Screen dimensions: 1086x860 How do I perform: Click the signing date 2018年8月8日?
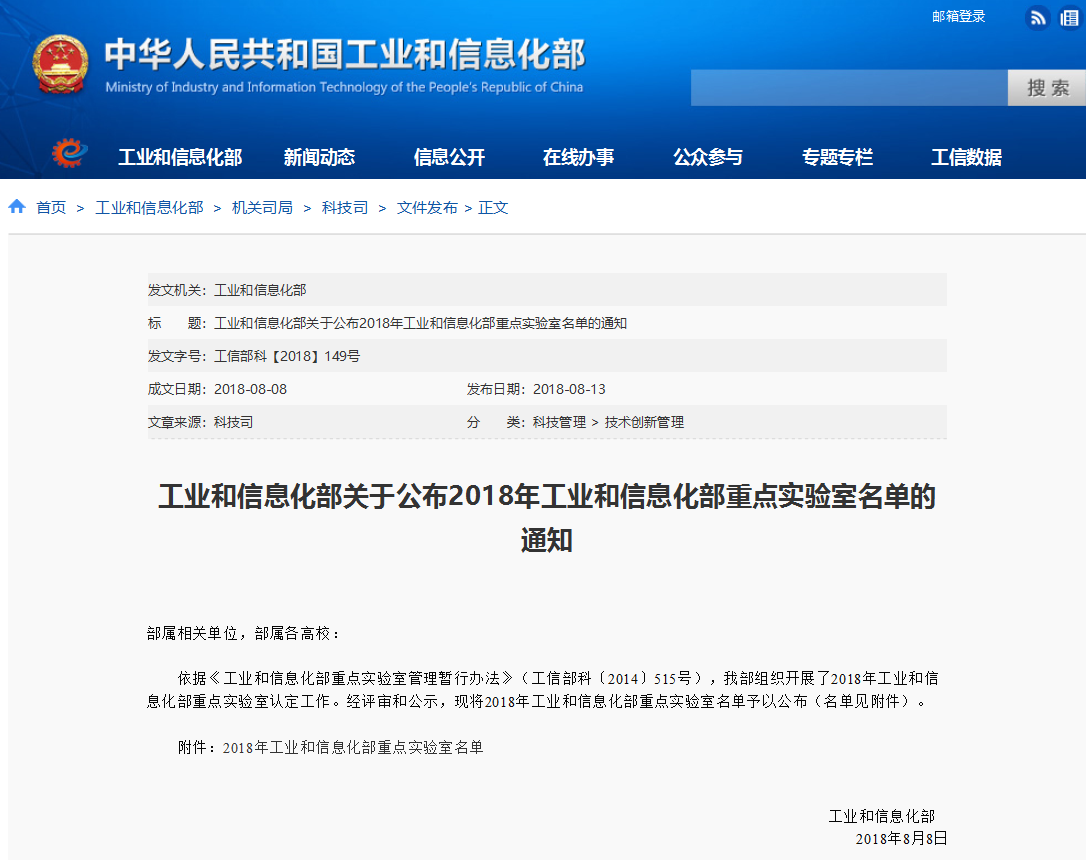click(901, 839)
